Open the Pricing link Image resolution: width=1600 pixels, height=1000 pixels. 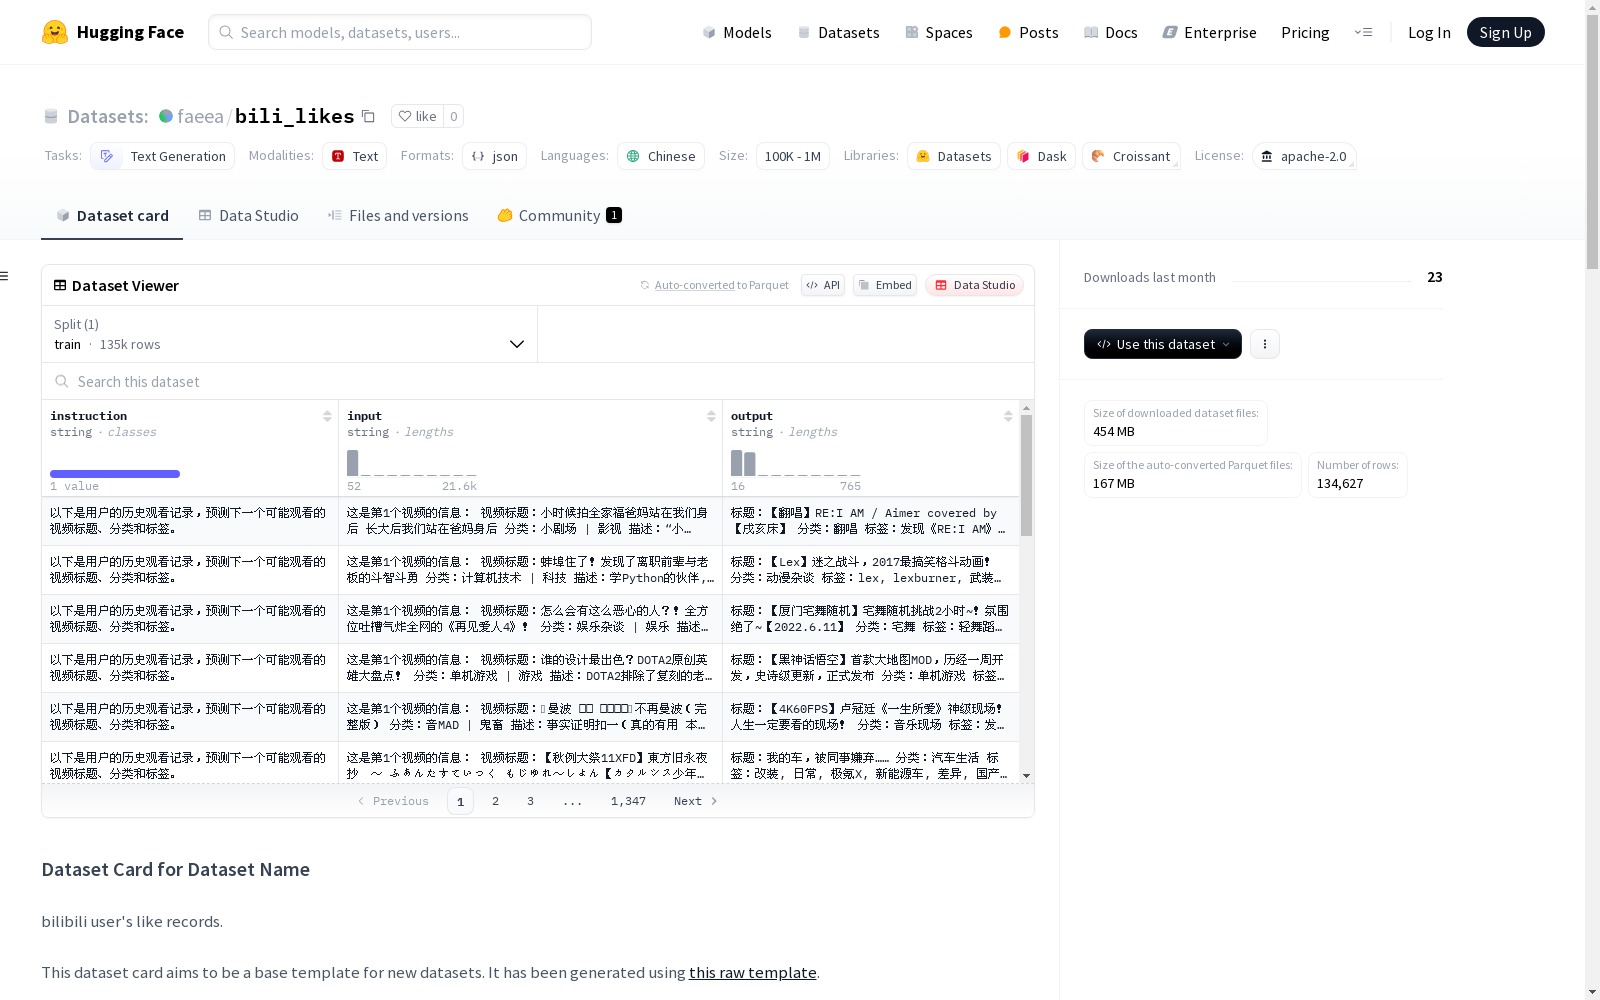[1305, 32]
